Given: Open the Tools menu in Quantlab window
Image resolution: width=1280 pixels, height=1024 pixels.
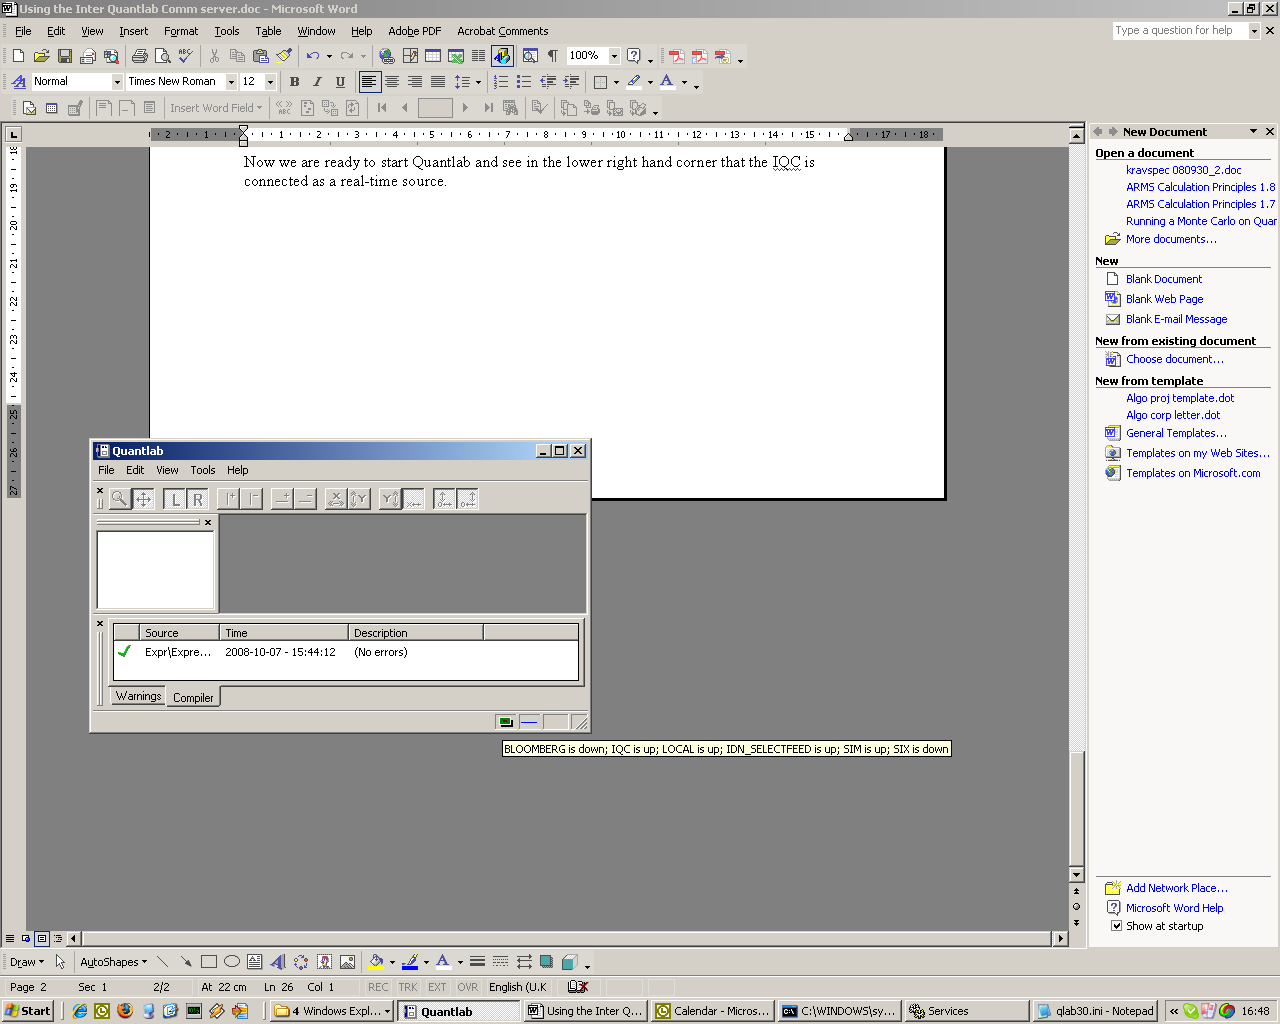Looking at the screenshot, I should point(203,470).
